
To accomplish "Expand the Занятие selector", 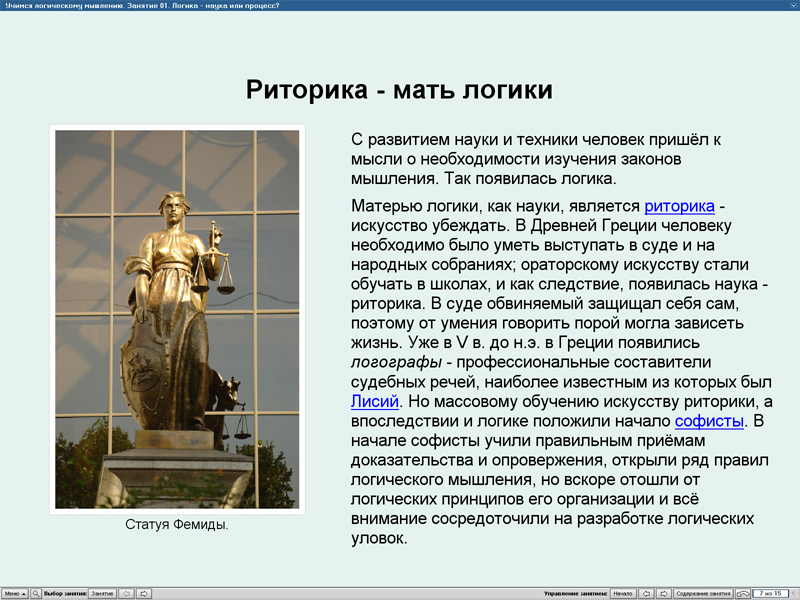I will (102, 593).
